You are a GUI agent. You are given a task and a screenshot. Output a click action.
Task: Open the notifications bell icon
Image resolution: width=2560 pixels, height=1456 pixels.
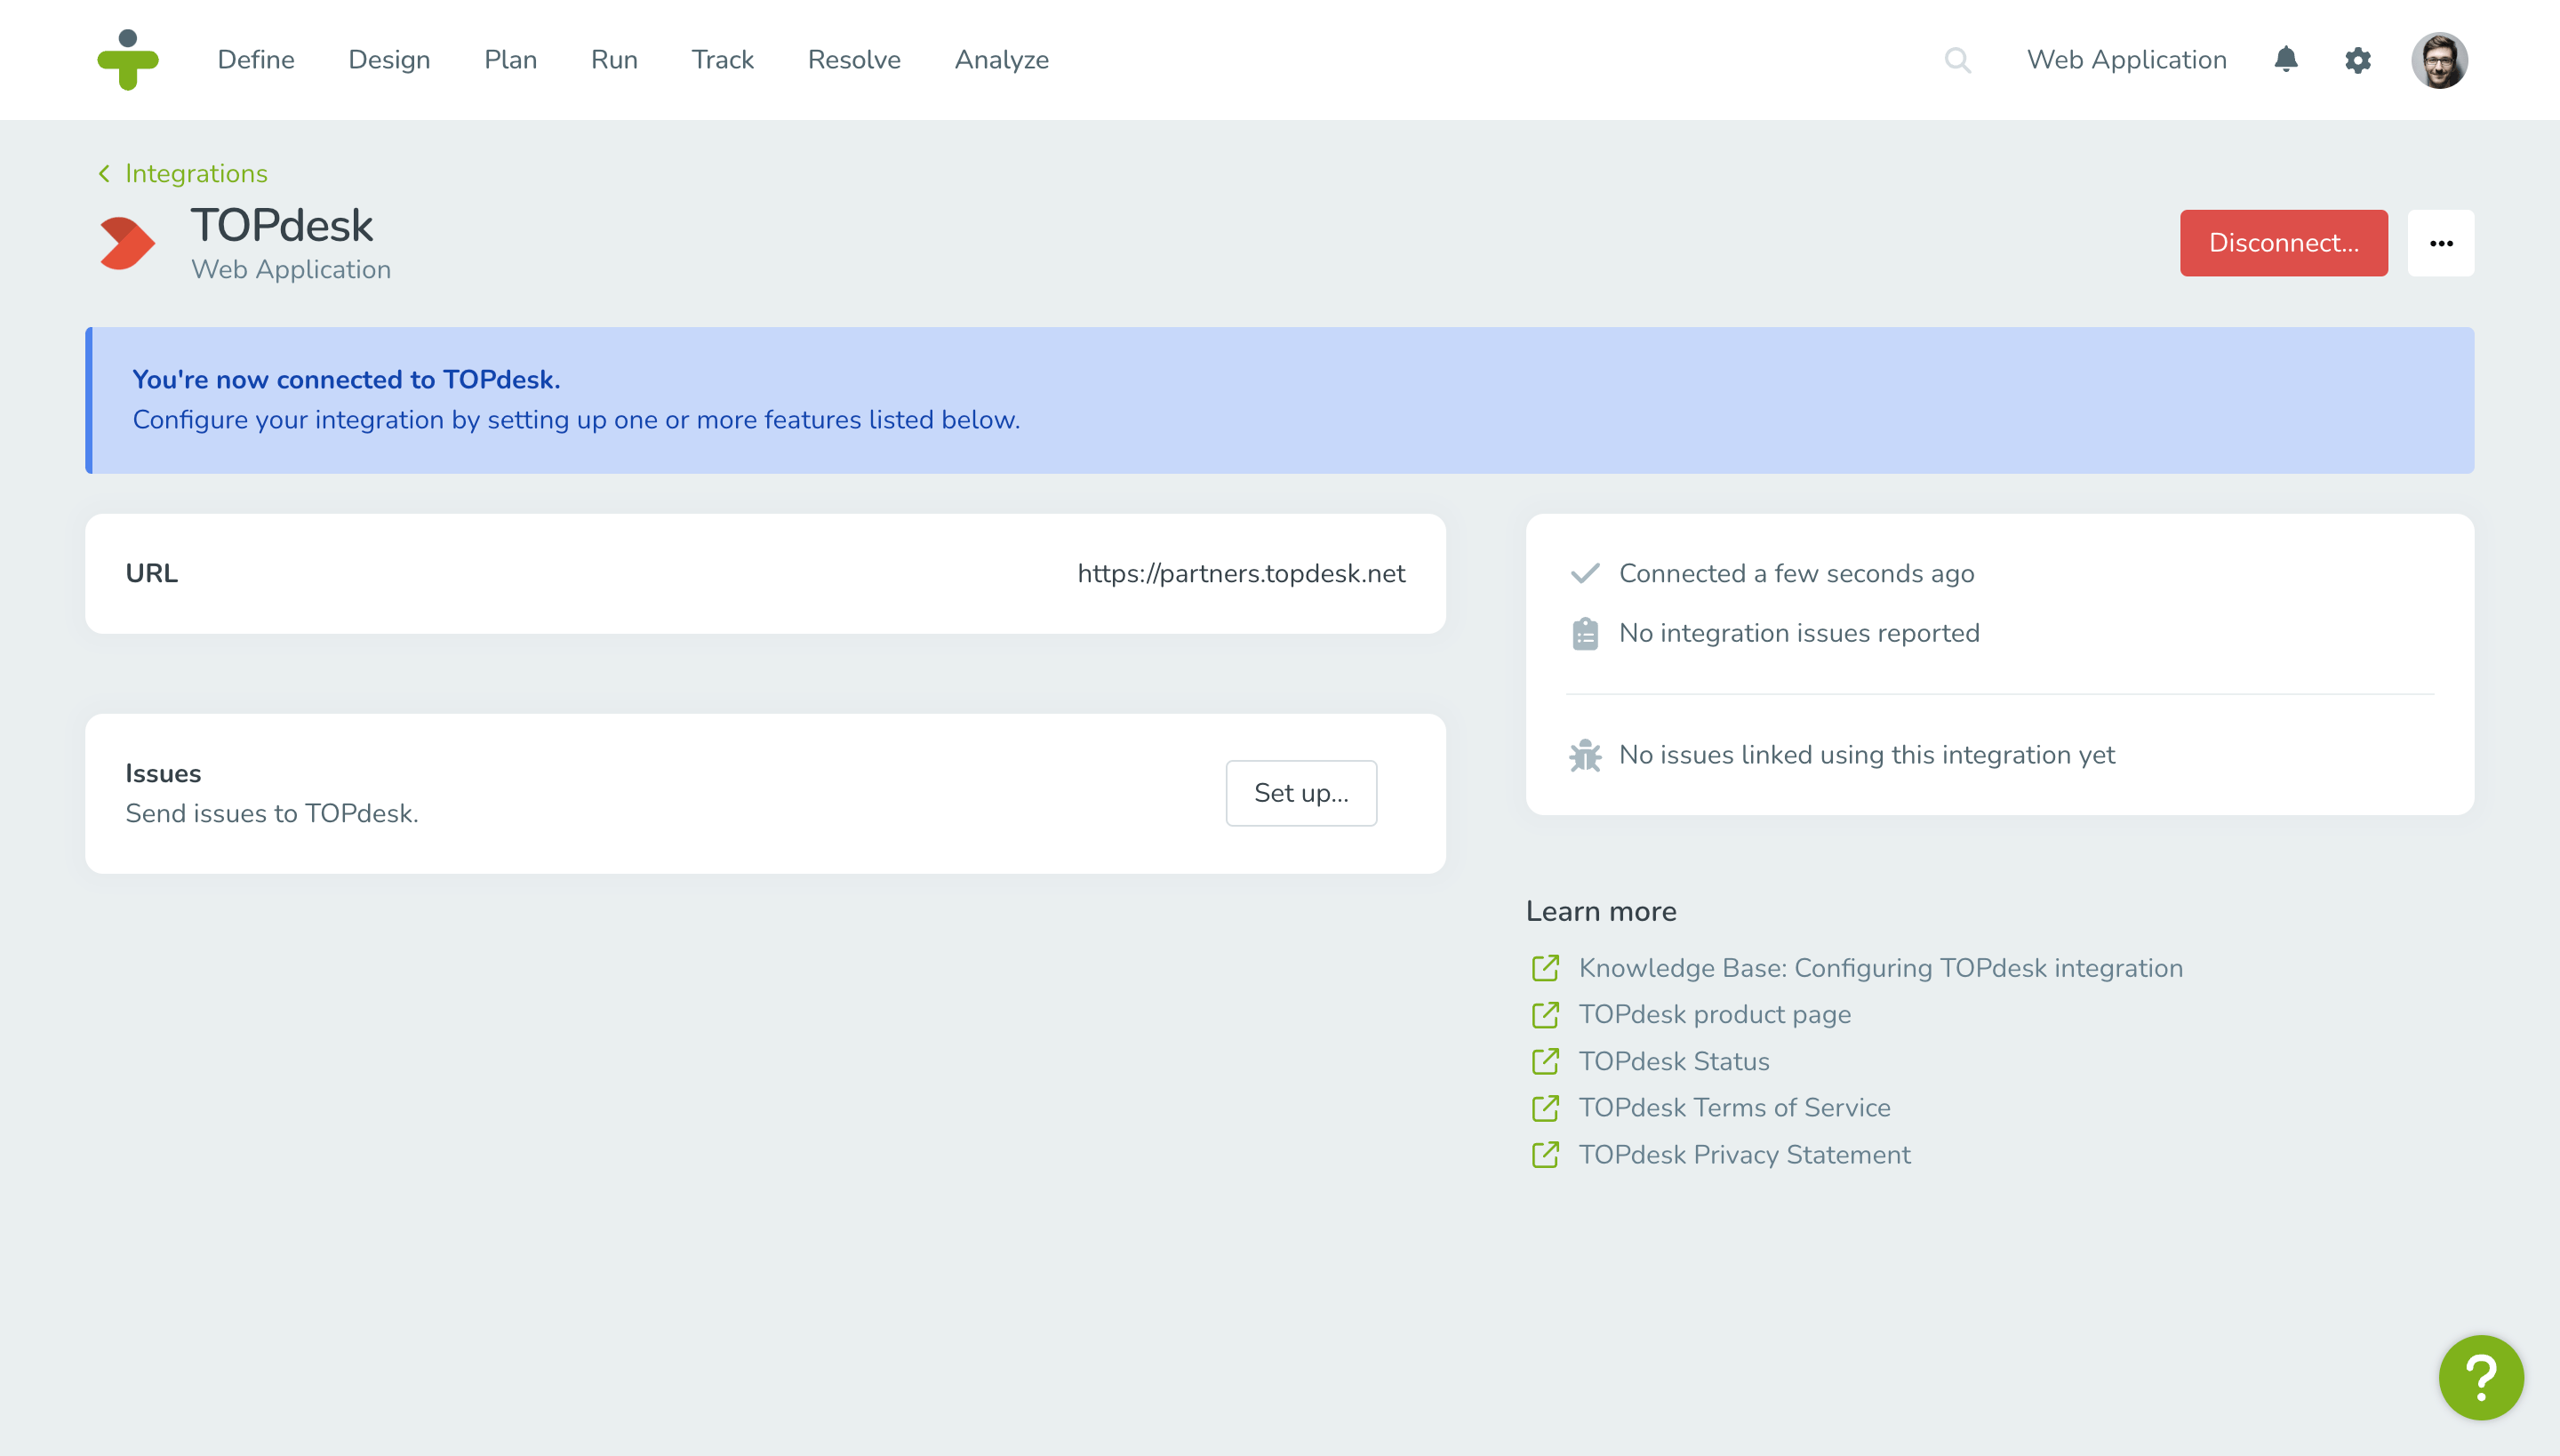pyautogui.click(x=2285, y=60)
